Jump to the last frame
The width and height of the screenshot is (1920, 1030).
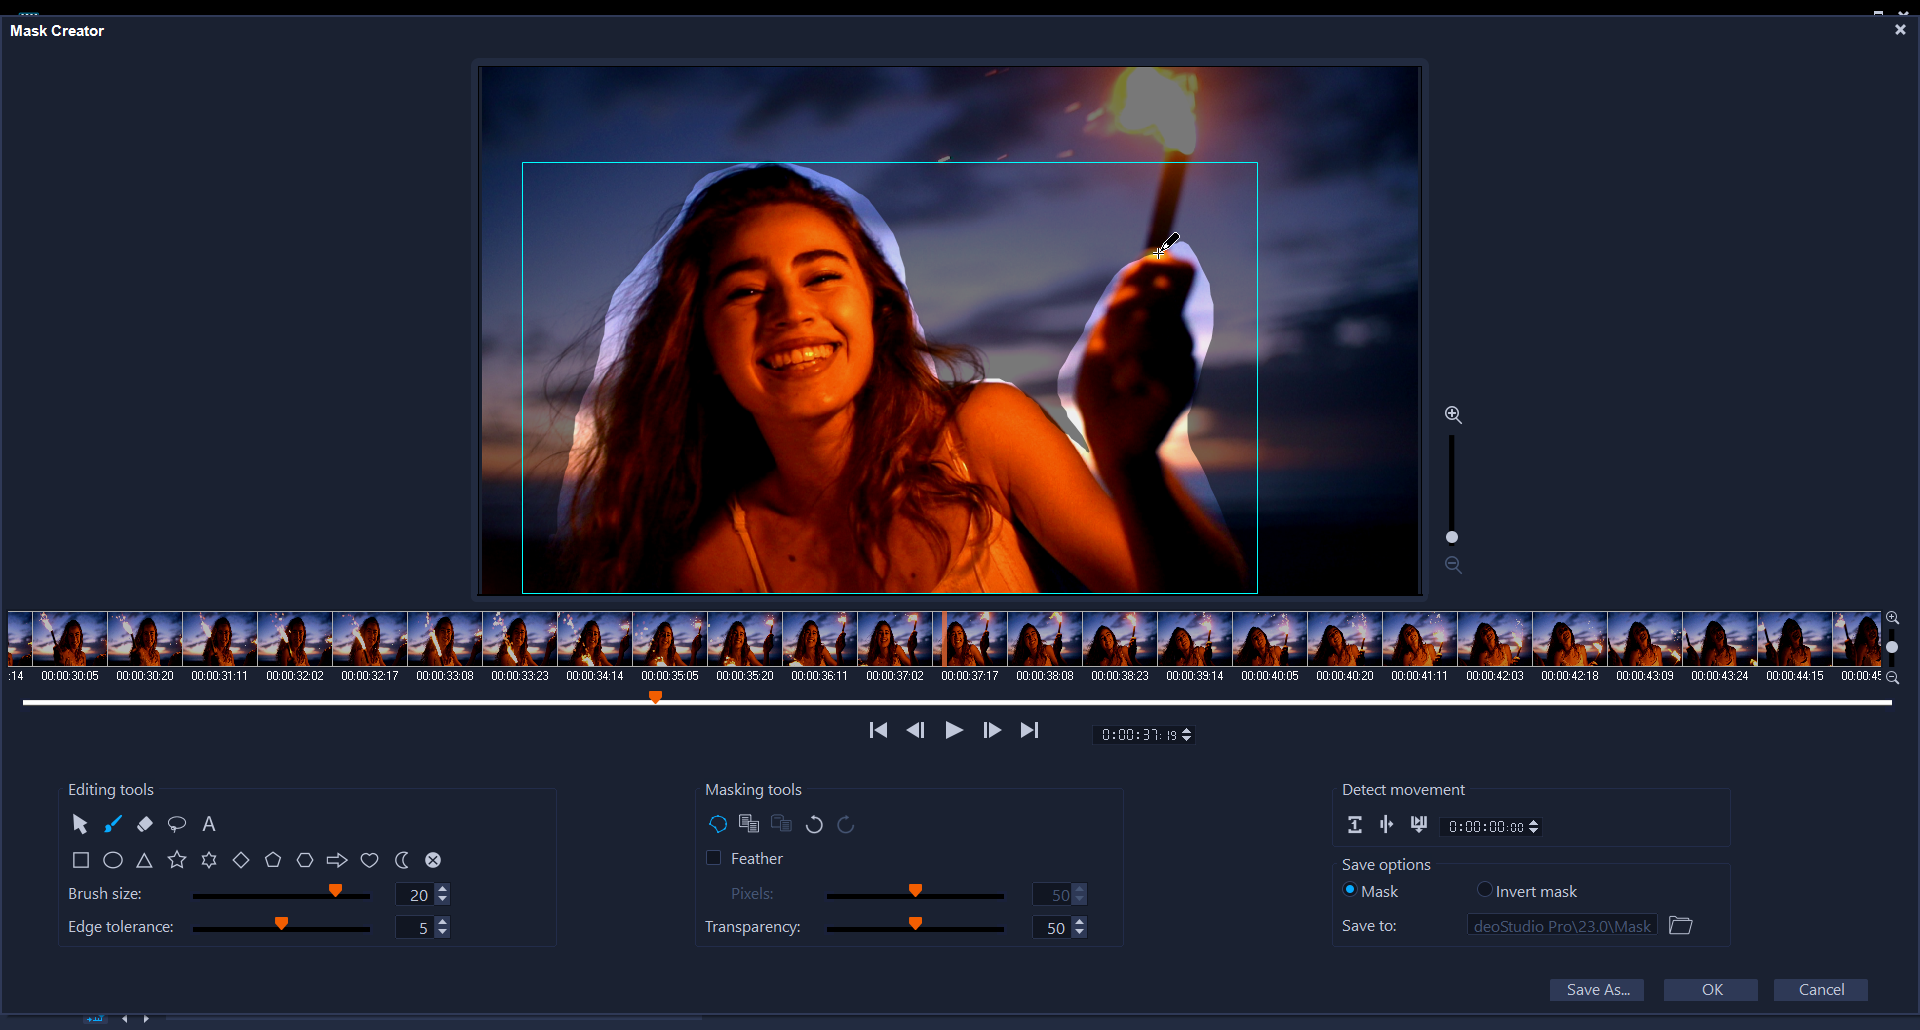1029,730
